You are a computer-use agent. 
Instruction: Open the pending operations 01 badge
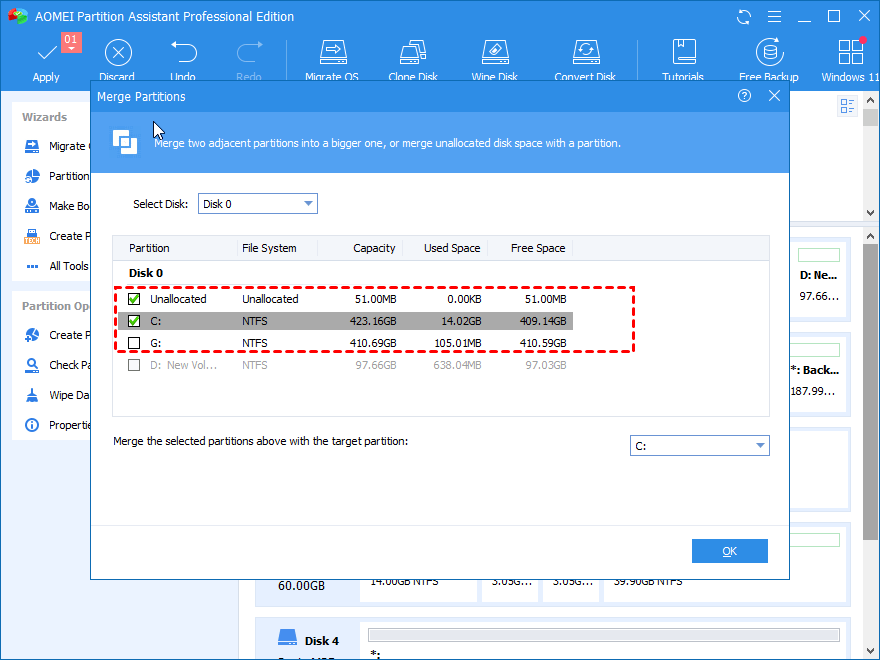click(71, 42)
